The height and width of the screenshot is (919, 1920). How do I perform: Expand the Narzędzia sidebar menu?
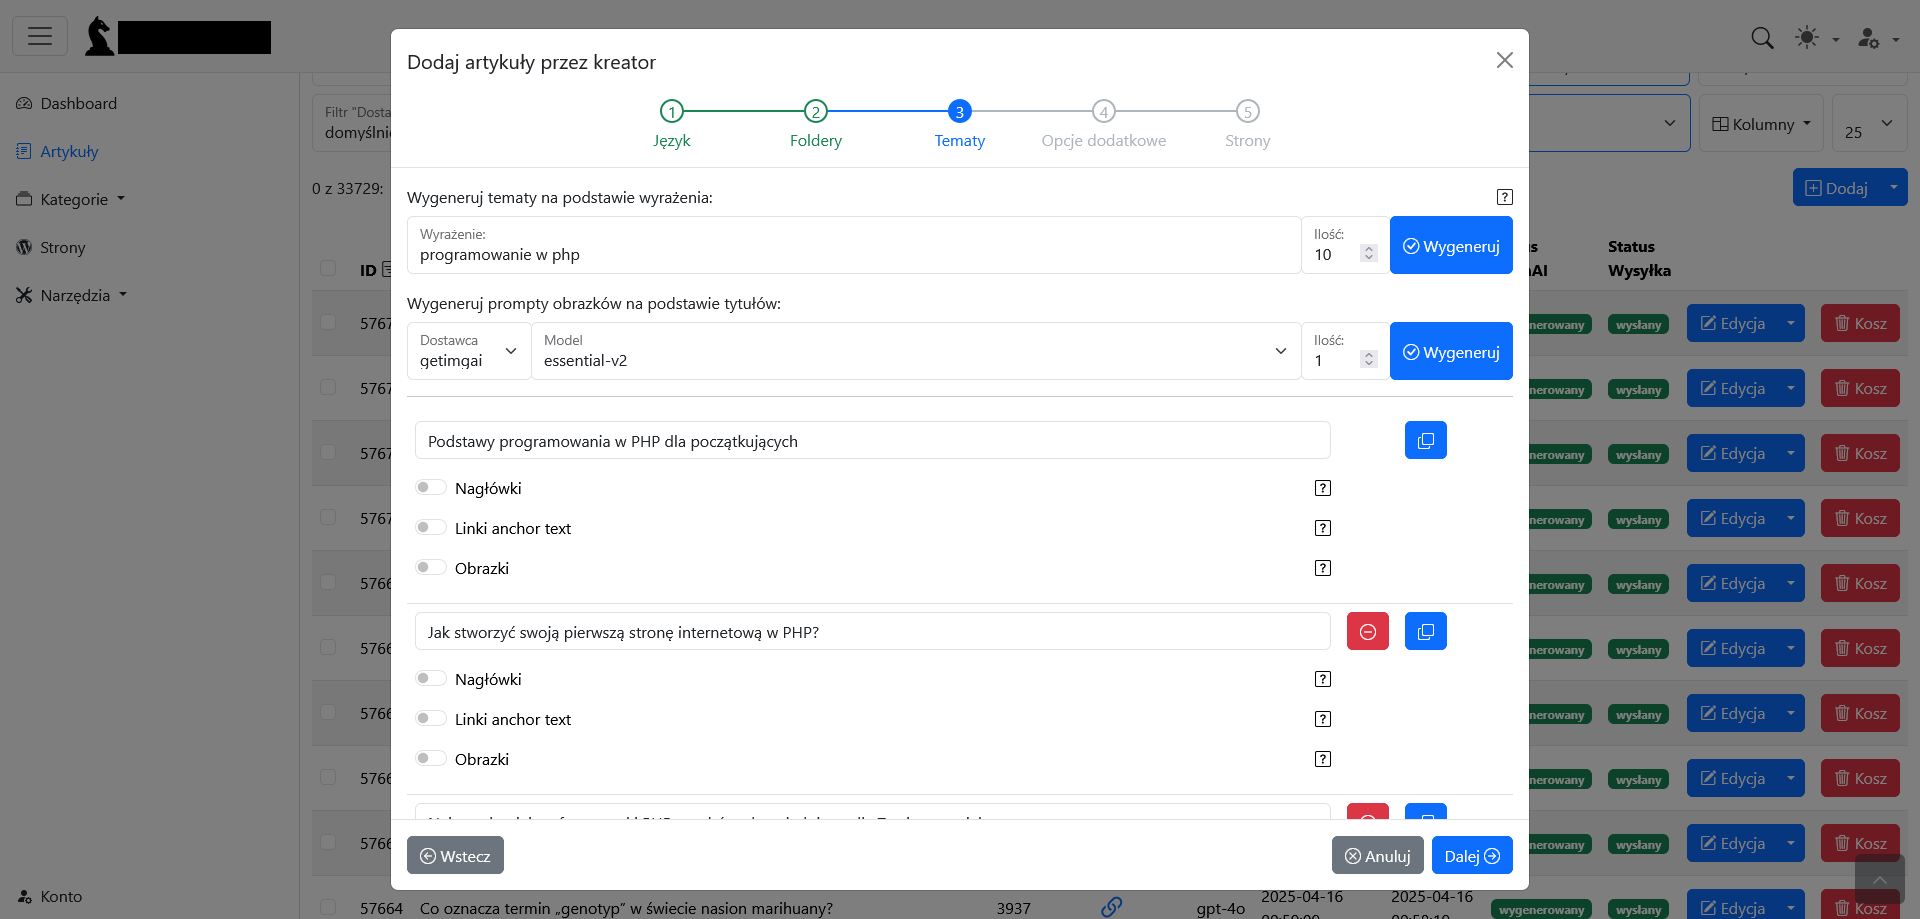point(71,295)
